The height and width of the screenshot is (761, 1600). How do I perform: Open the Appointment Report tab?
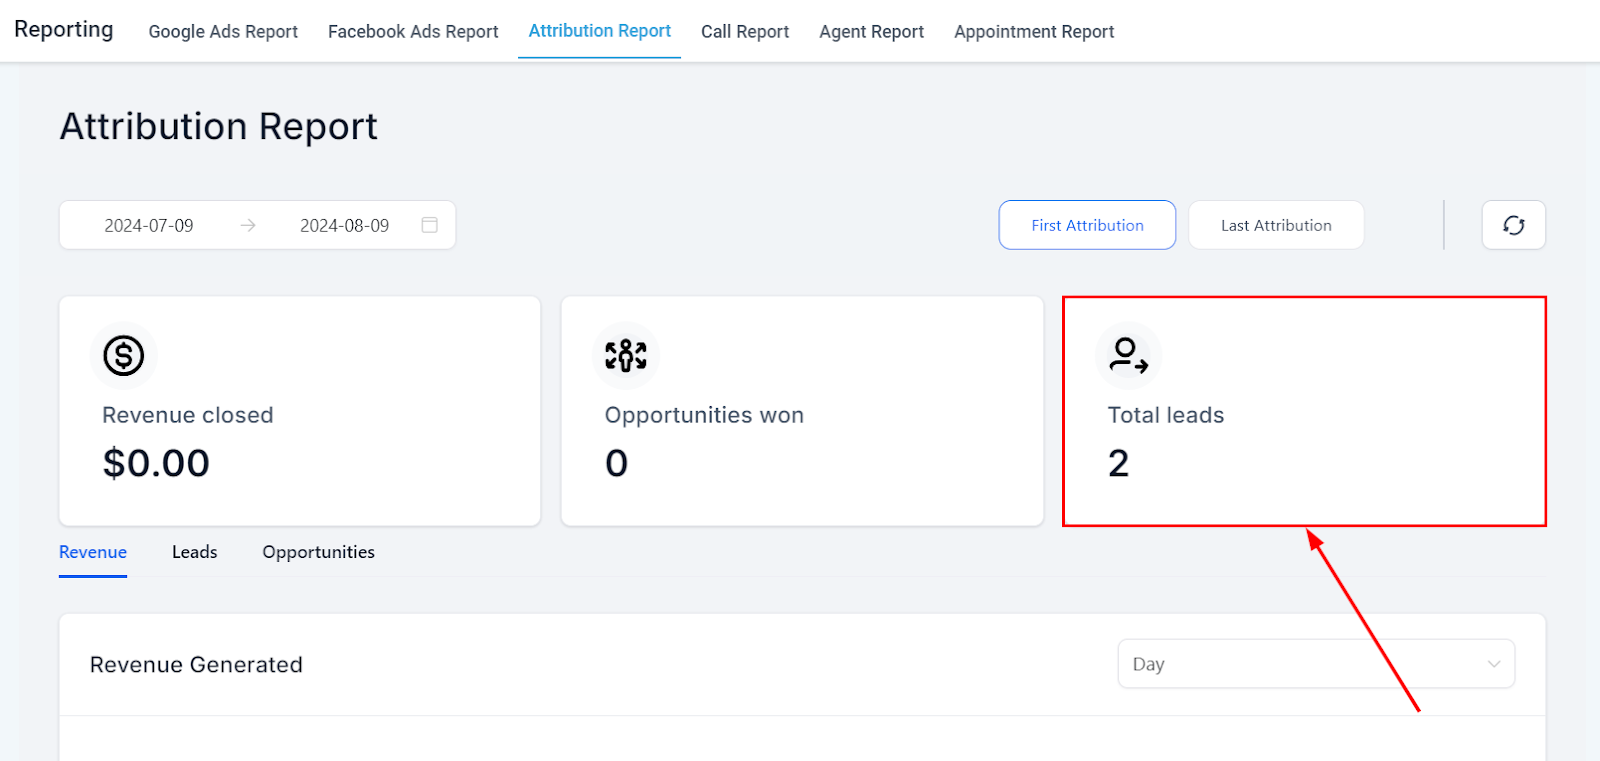point(1034,32)
